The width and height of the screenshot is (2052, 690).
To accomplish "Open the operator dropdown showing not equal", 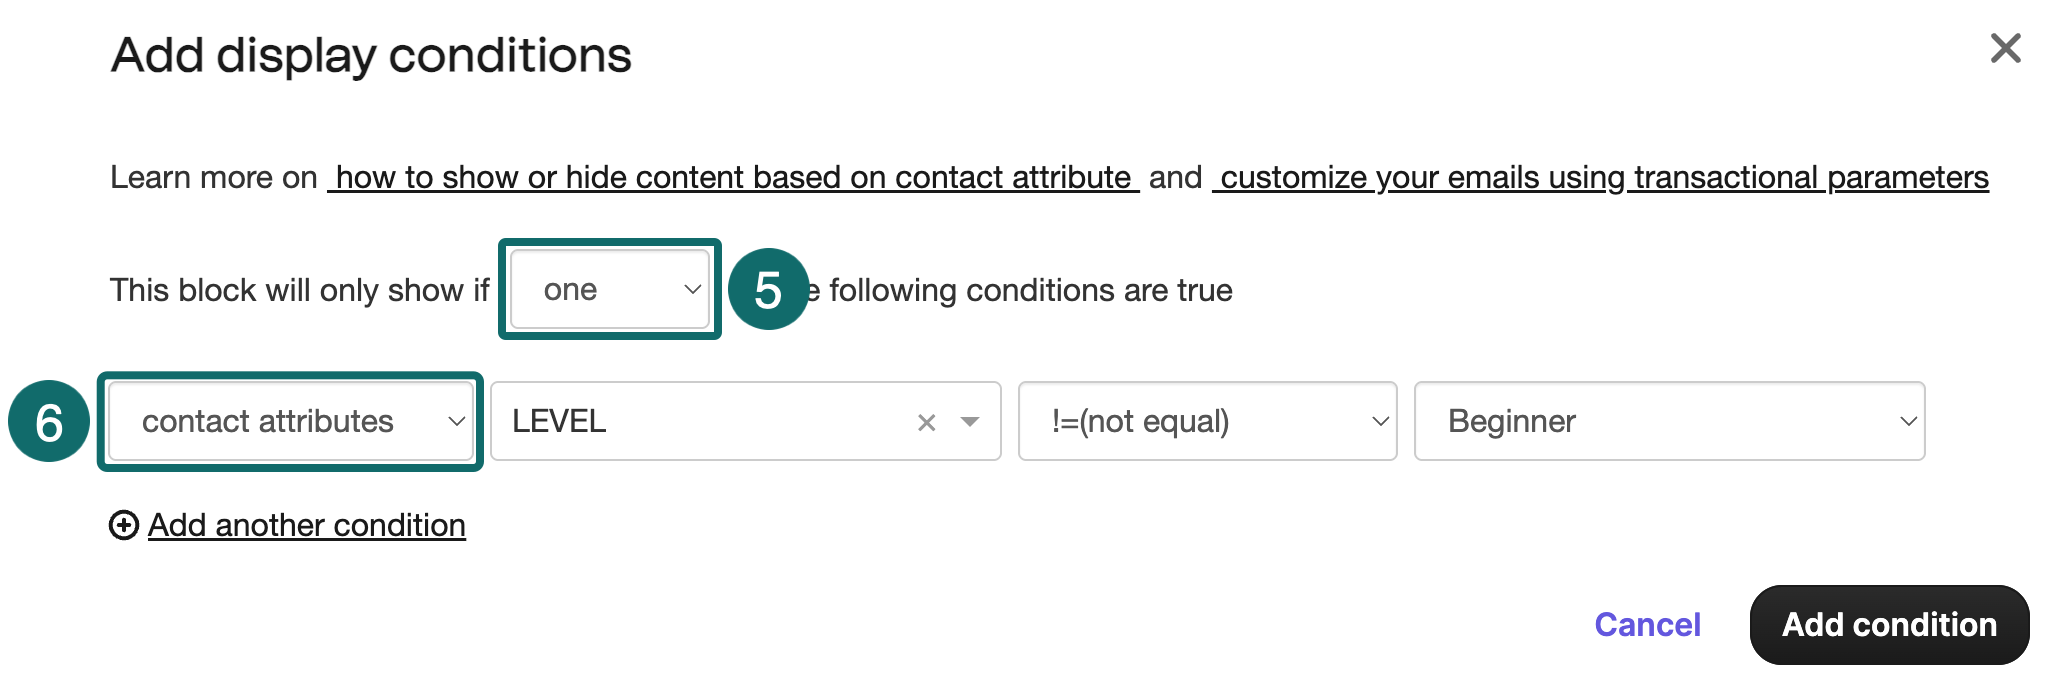I will [x=1207, y=421].
